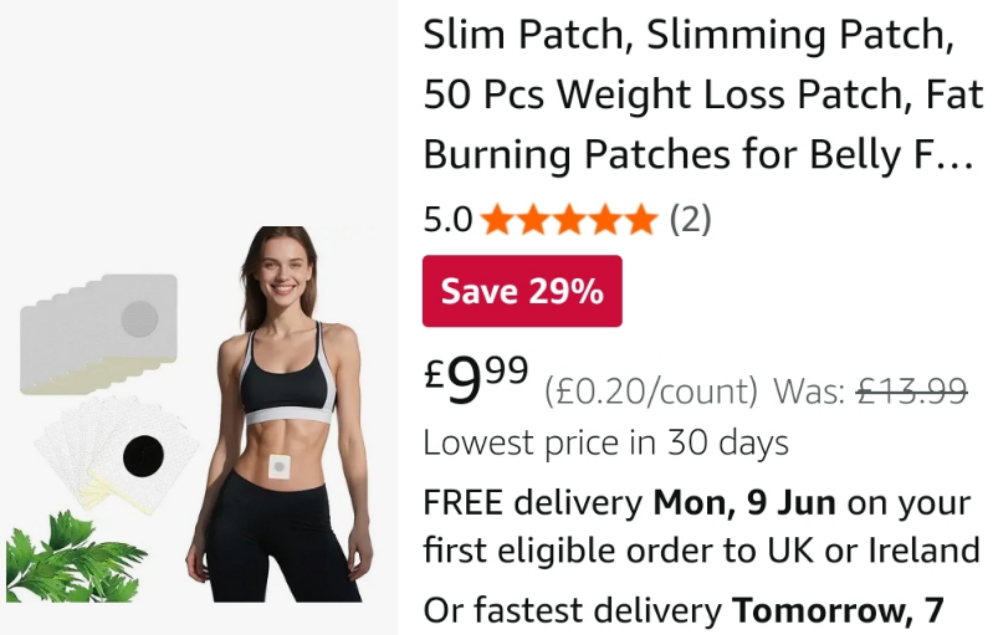
Task: Select the red Save 29% badge
Action: (x=522, y=291)
